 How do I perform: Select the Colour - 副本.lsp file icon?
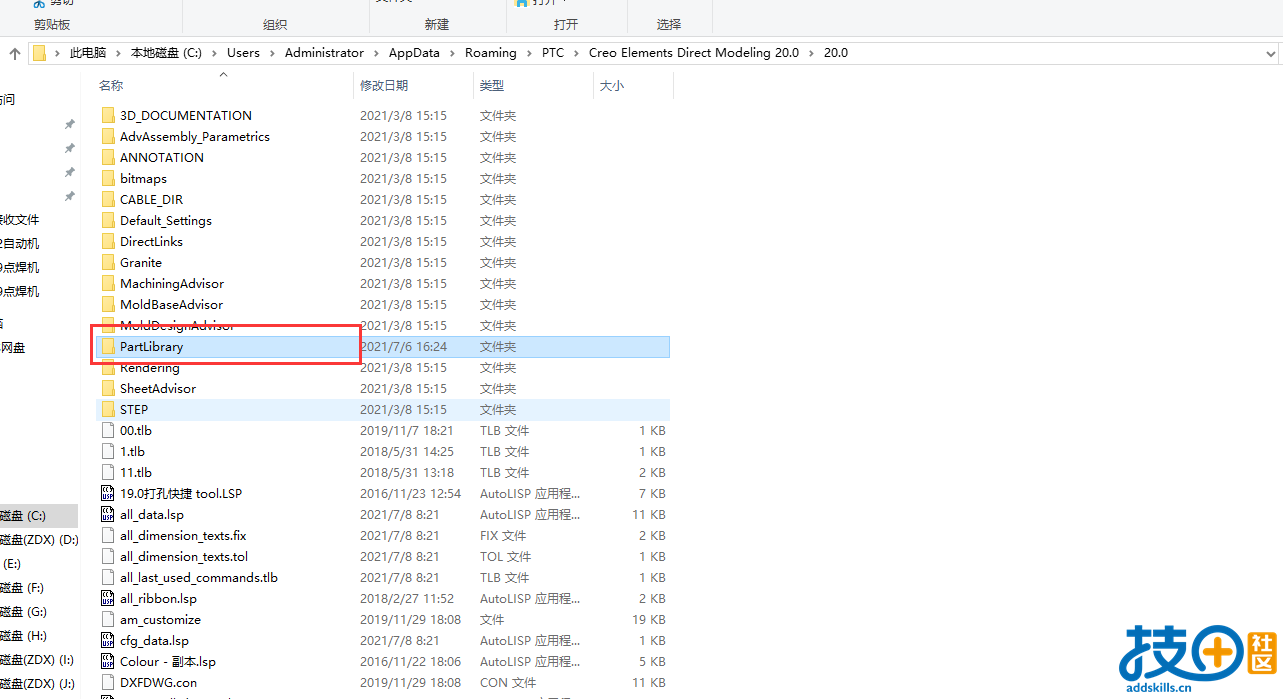pyautogui.click(x=109, y=661)
